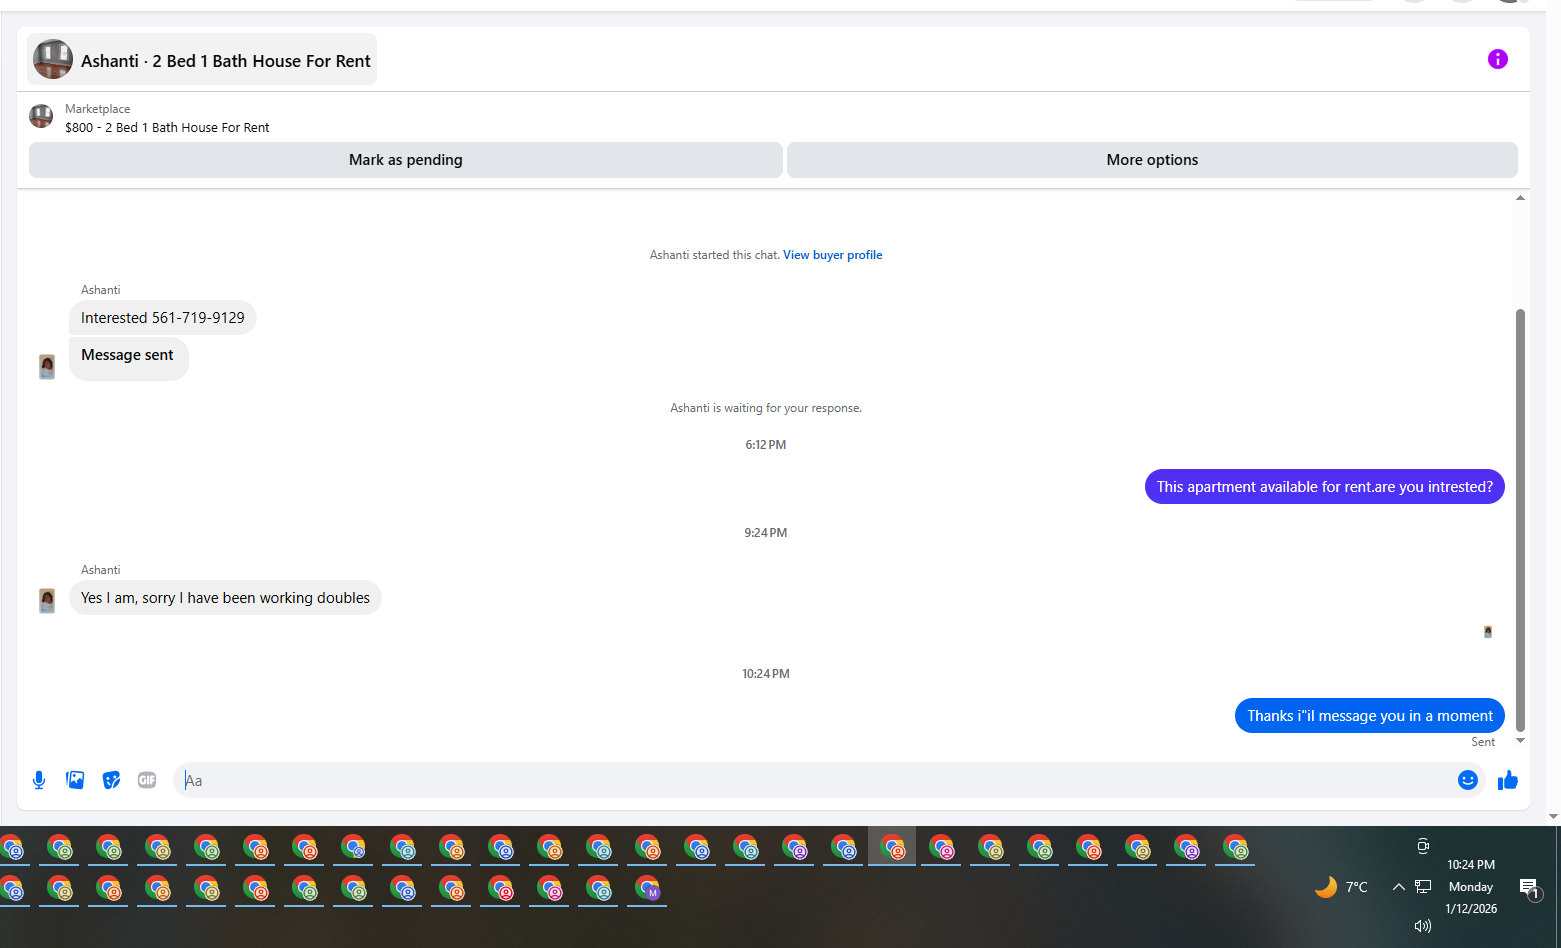Click the Ashanti started this chat text

coord(714,255)
